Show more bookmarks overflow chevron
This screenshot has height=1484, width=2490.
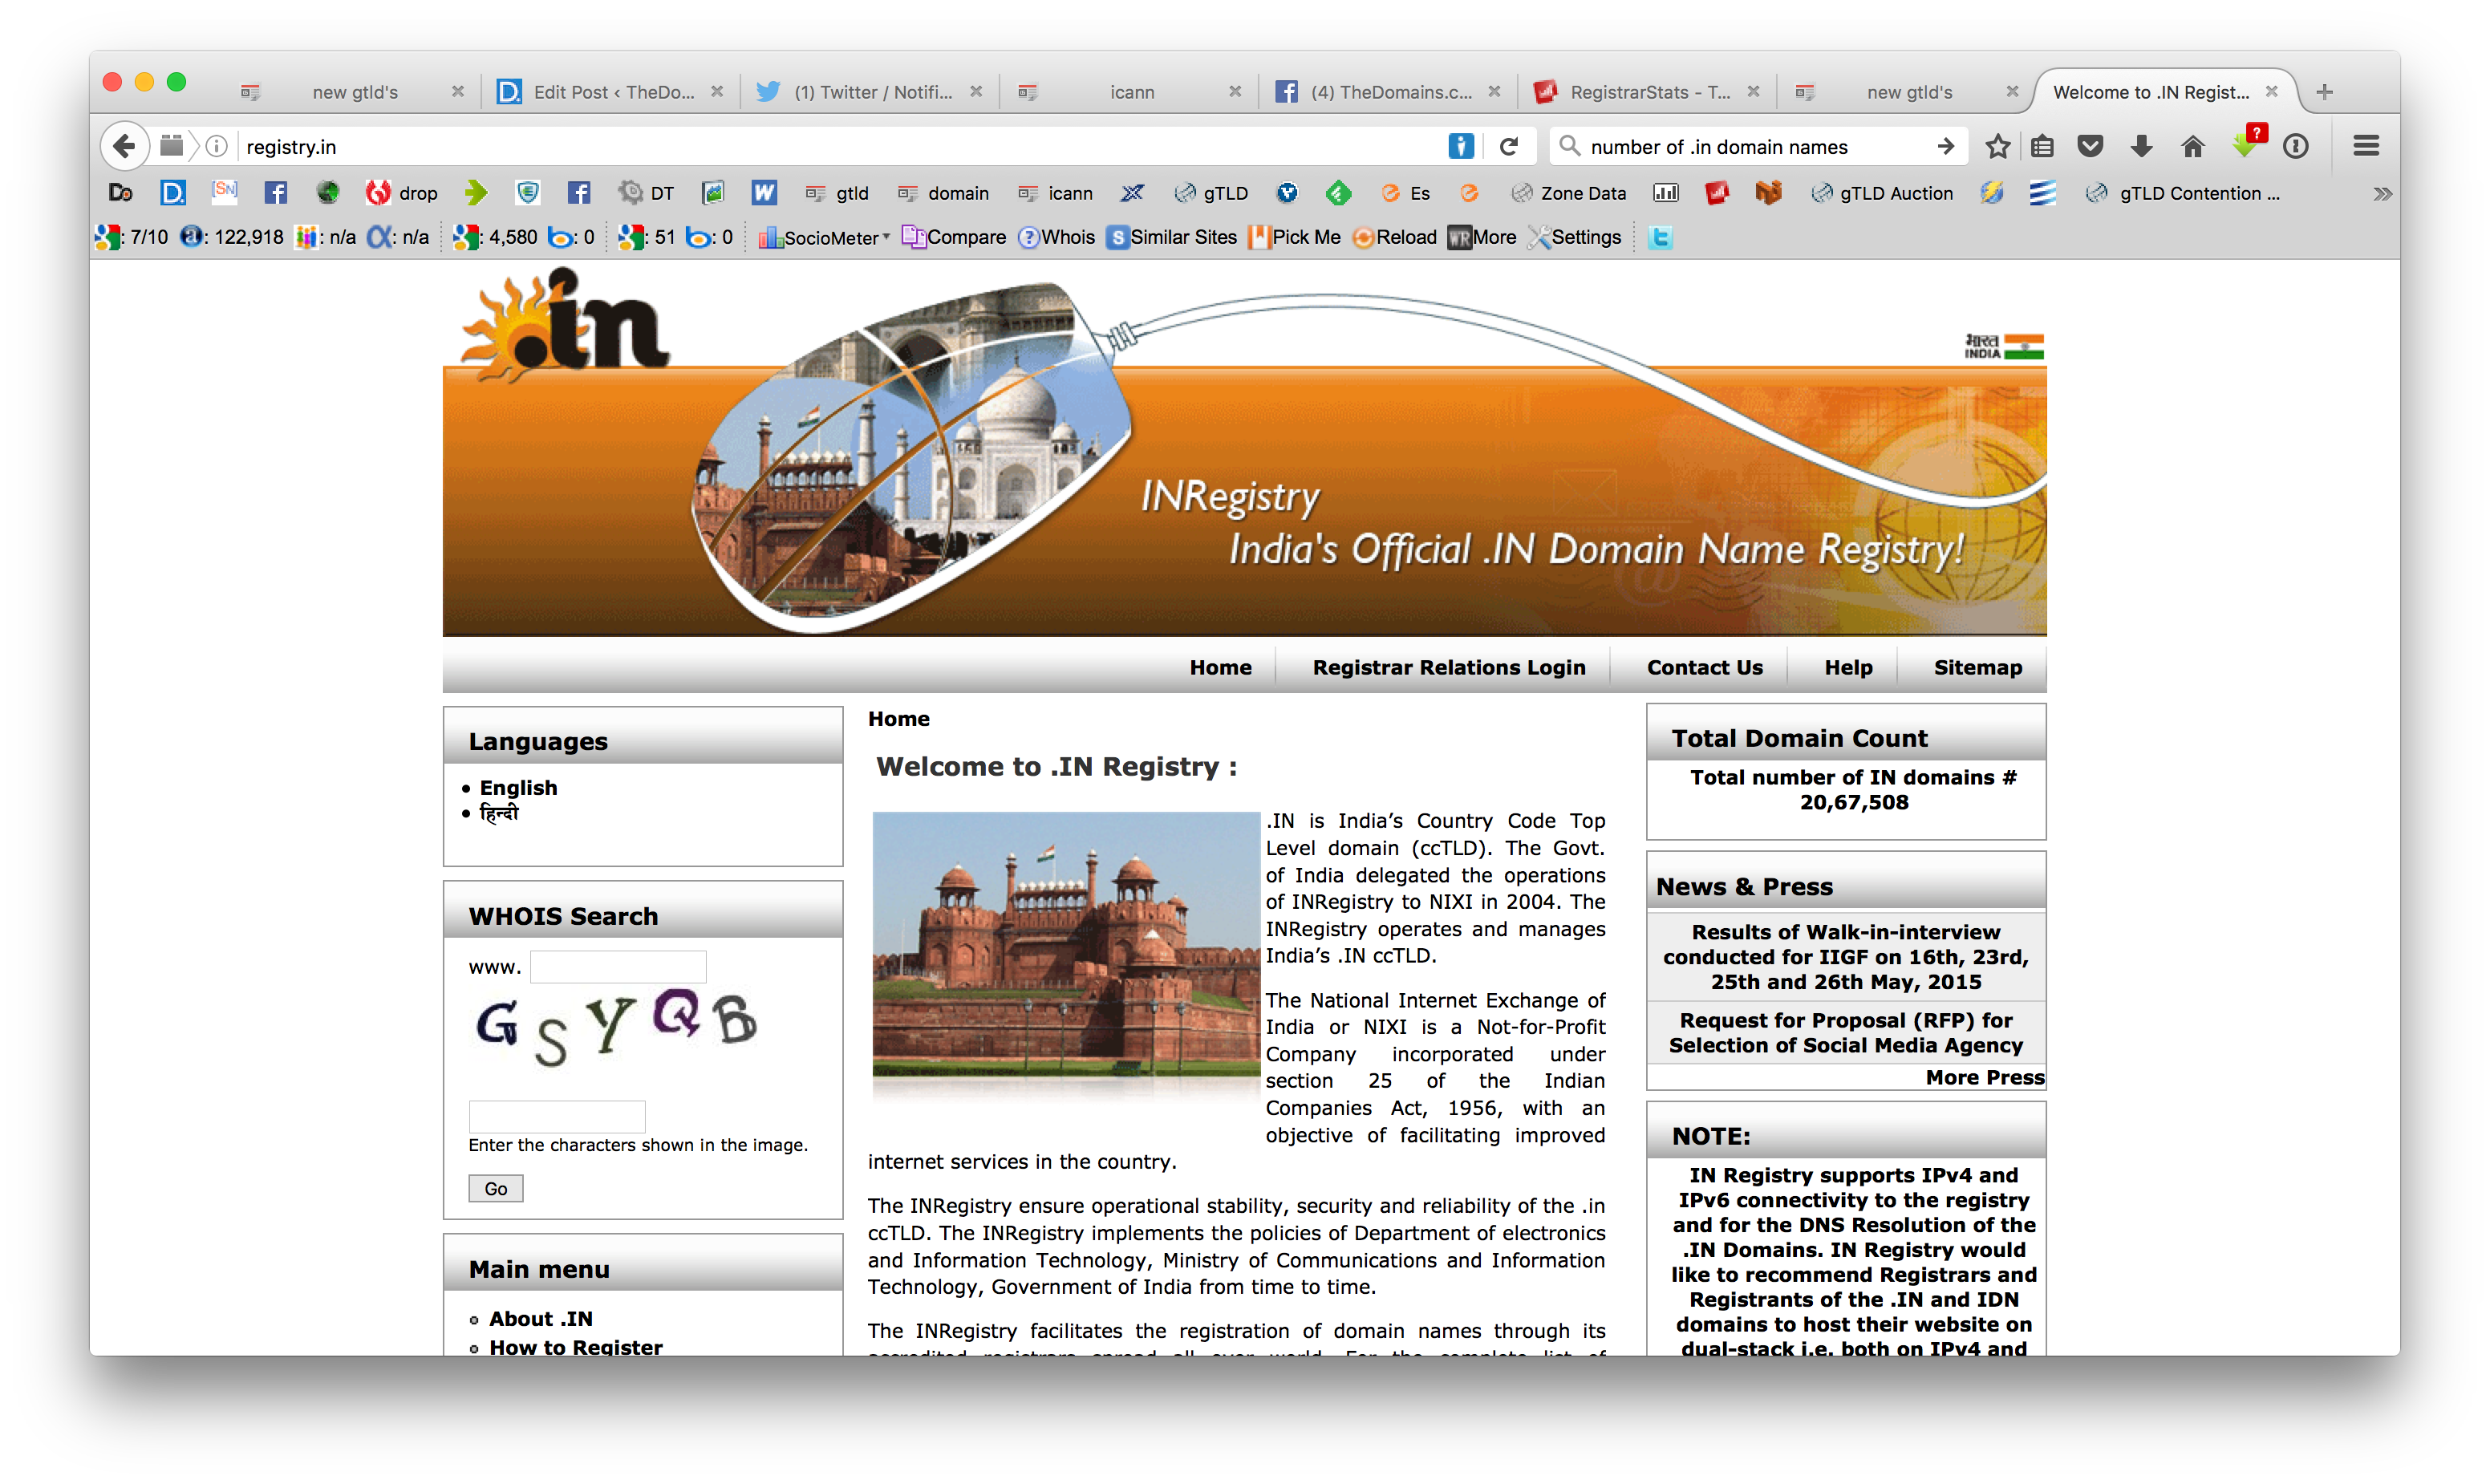point(2382,194)
